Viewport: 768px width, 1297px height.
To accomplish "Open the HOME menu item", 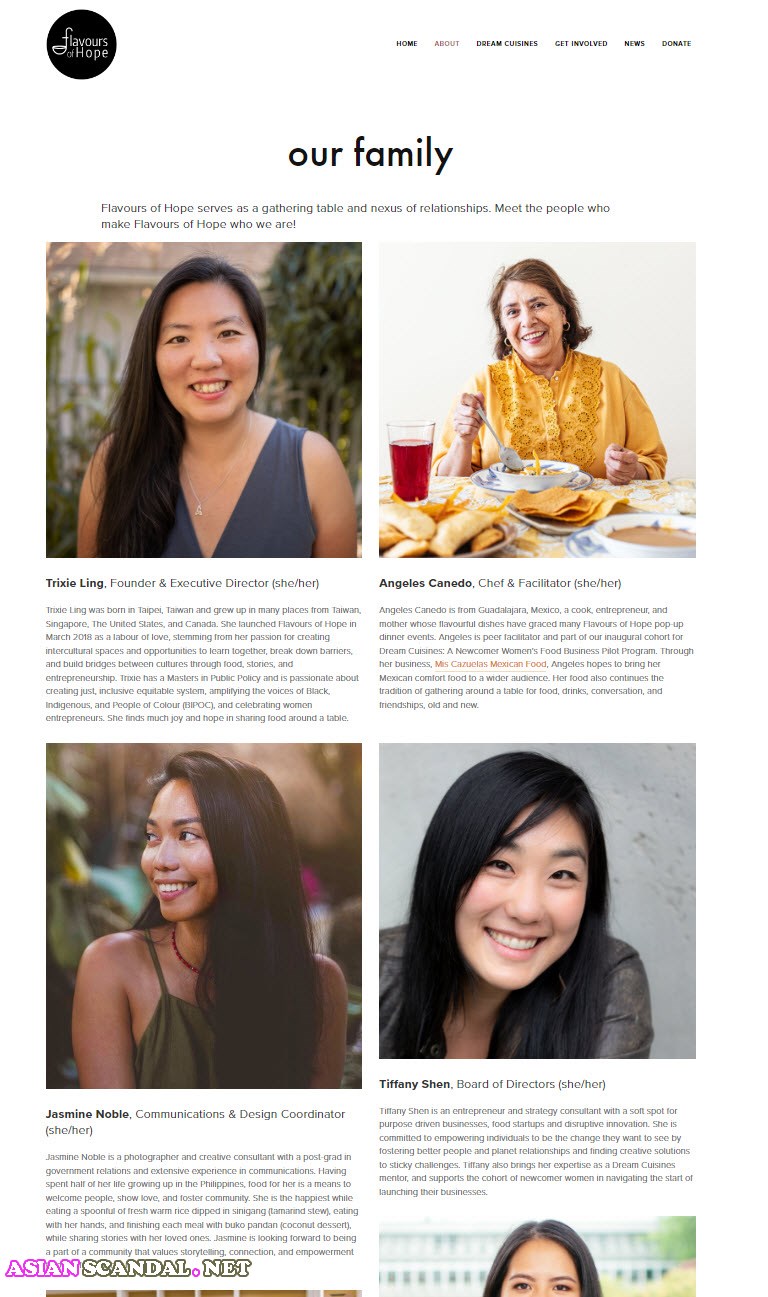I will coord(407,44).
